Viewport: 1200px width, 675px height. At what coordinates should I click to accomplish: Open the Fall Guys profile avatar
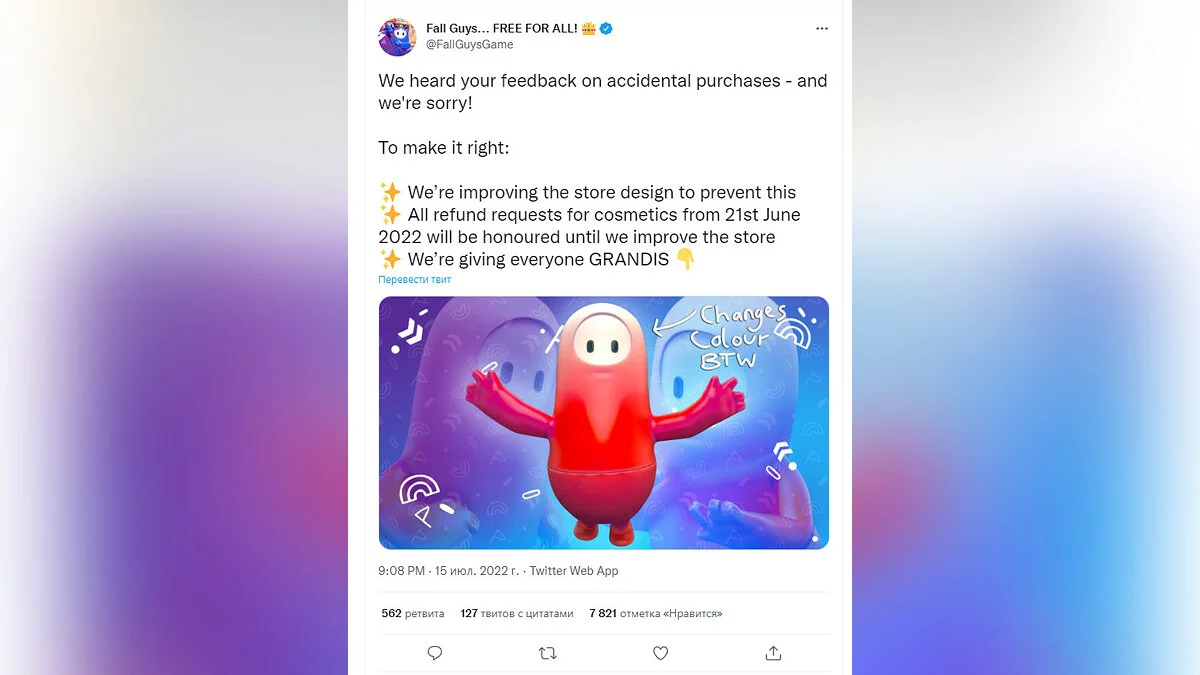tap(397, 37)
